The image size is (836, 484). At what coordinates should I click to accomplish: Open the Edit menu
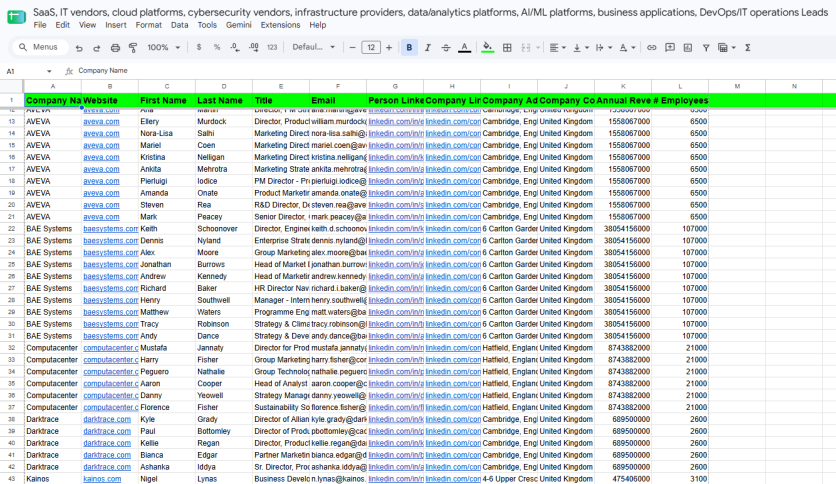coord(62,25)
